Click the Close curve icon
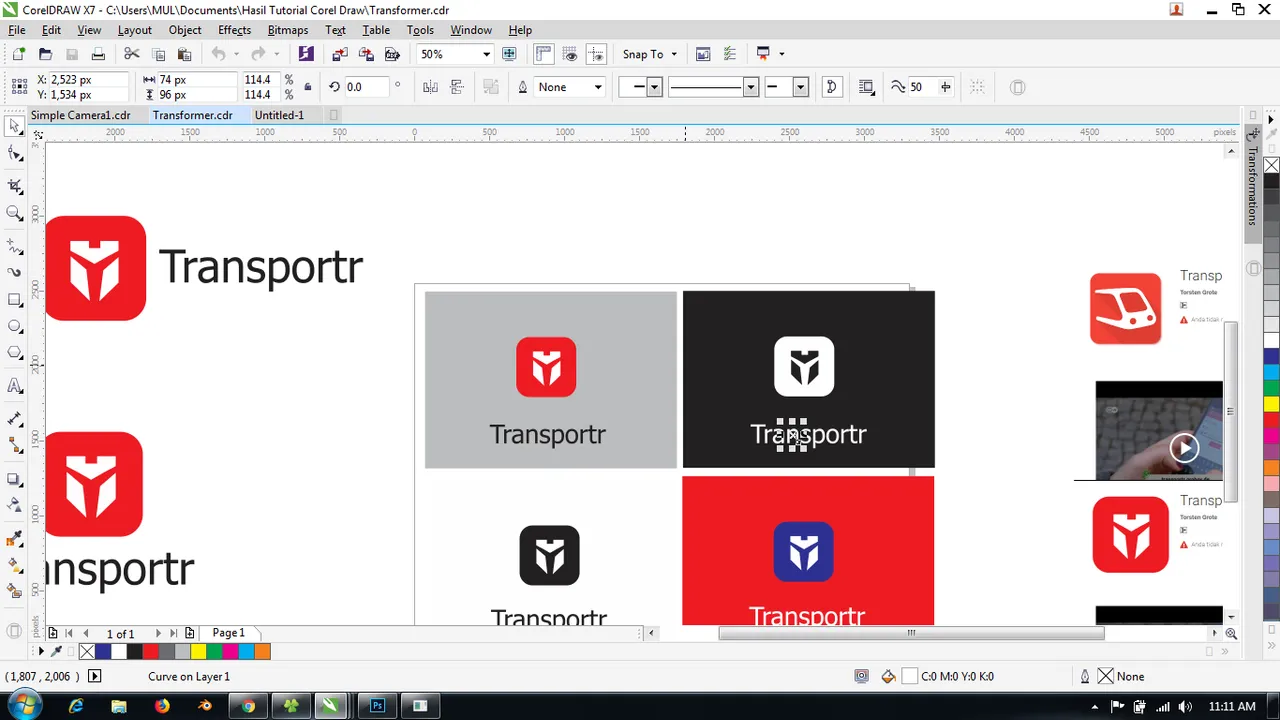 [x=832, y=87]
